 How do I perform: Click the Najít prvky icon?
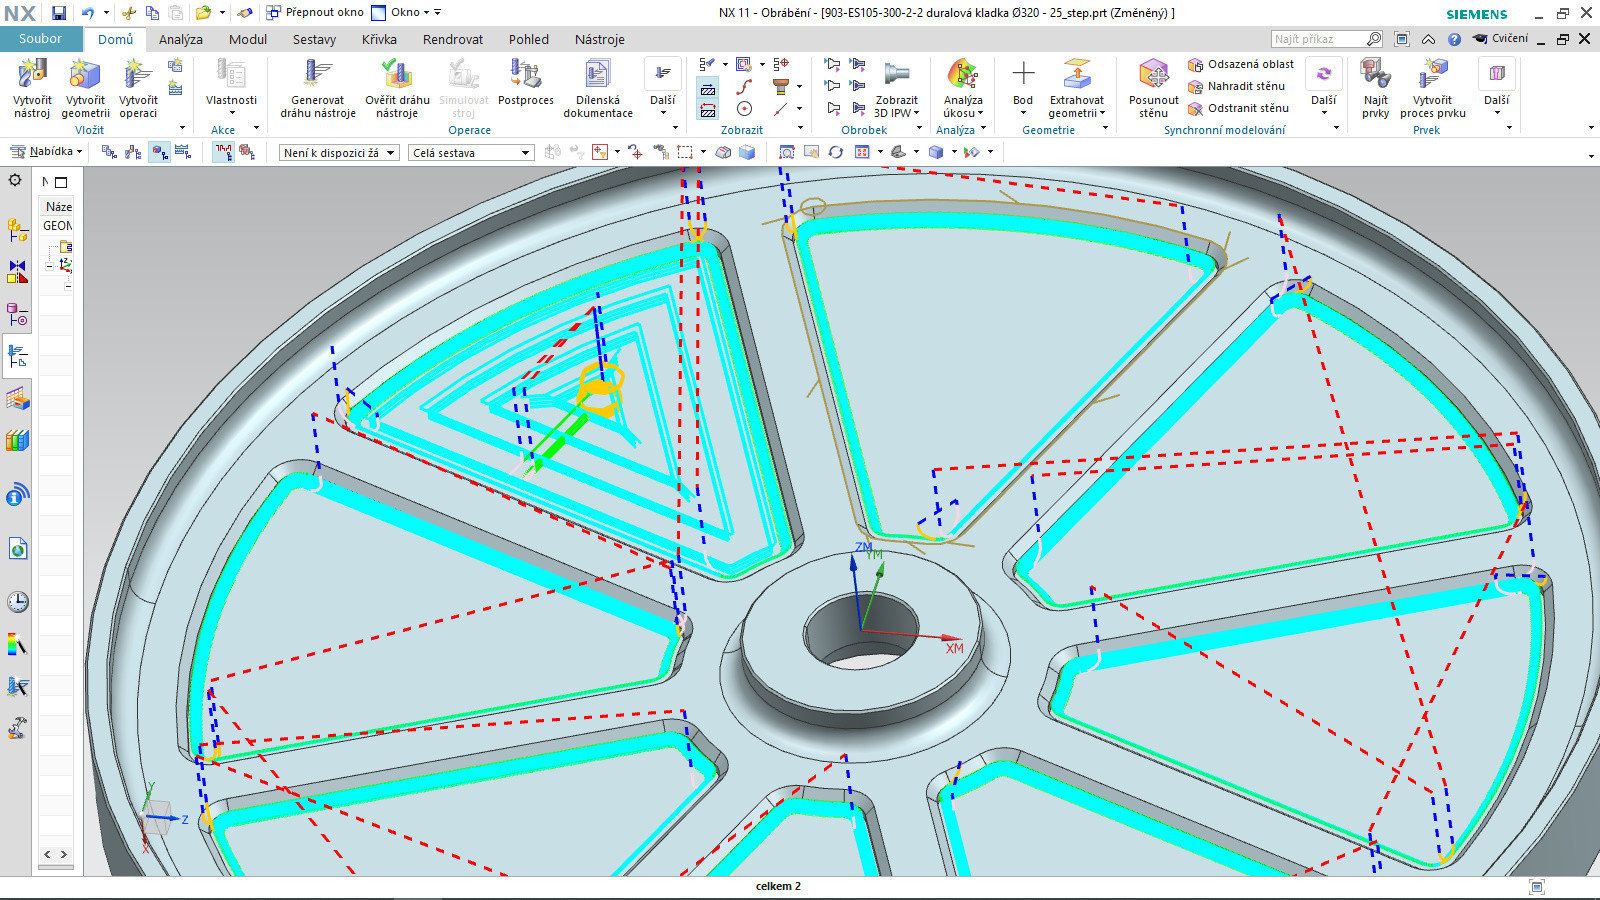click(1376, 74)
